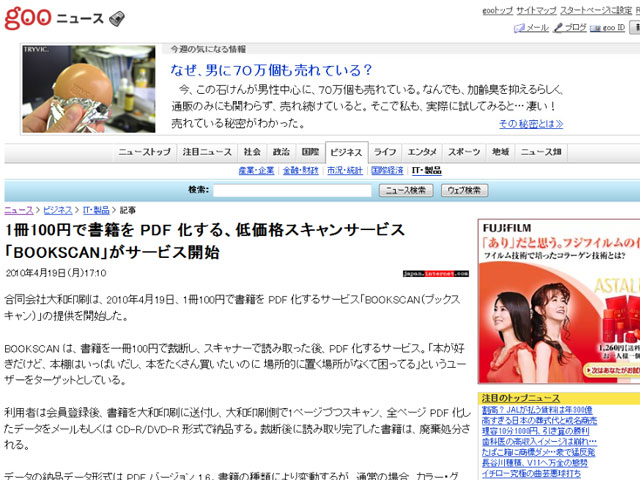Go to ニュース in the breadcrumb
The width and height of the screenshot is (640, 480).
click(19, 210)
